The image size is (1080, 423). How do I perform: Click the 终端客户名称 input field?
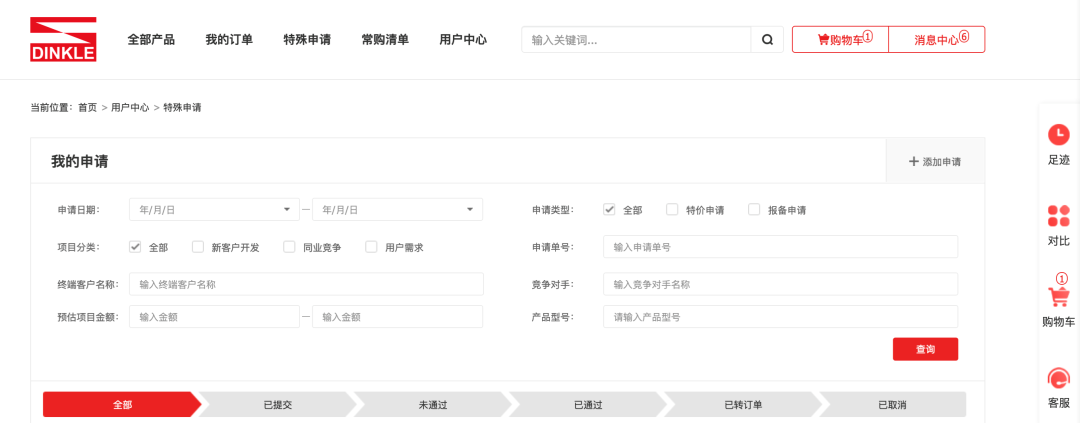[x=307, y=284]
